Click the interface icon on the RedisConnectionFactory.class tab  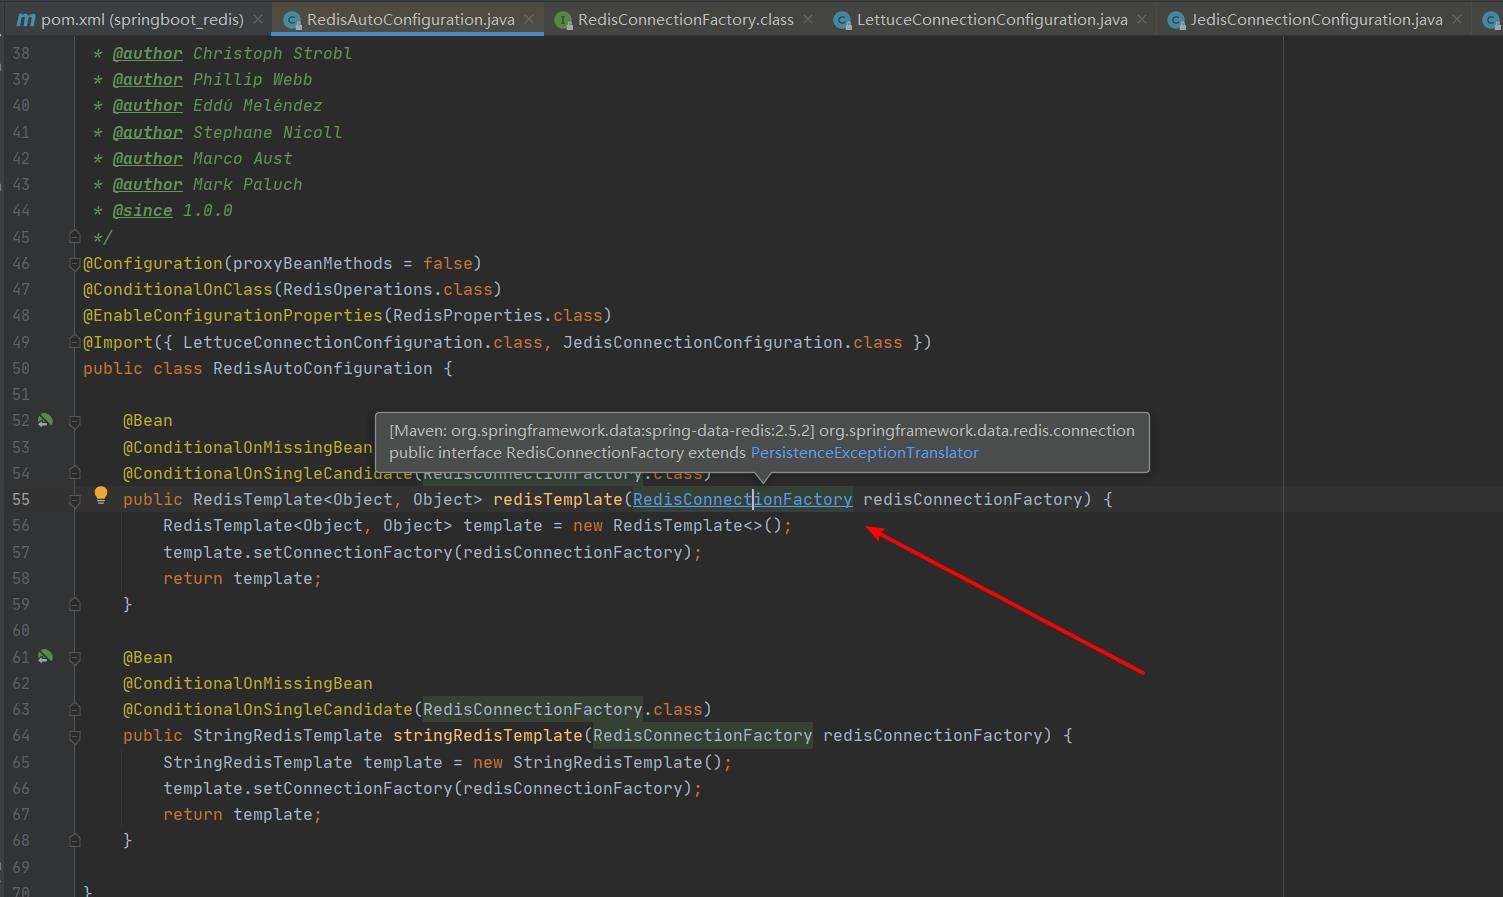pyautogui.click(x=563, y=20)
